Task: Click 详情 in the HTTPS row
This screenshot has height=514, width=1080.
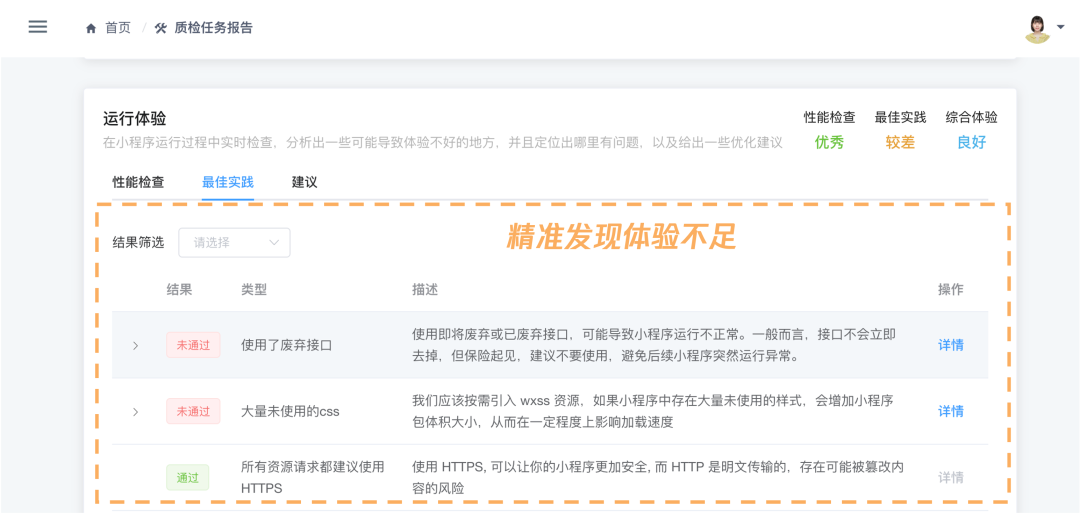Action: (951, 477)
